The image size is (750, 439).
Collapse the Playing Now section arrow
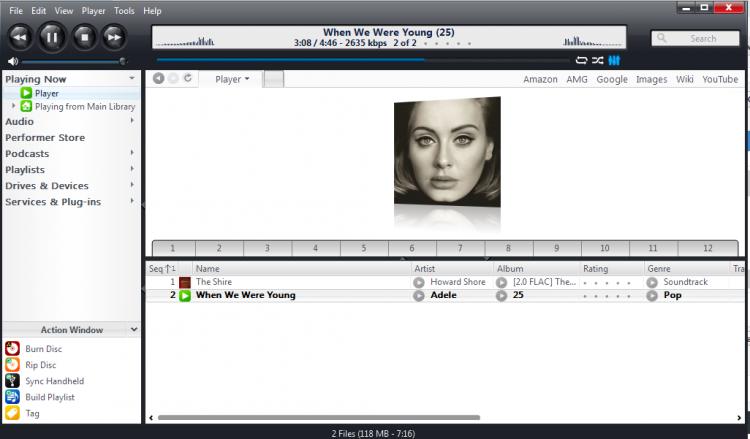132,78
